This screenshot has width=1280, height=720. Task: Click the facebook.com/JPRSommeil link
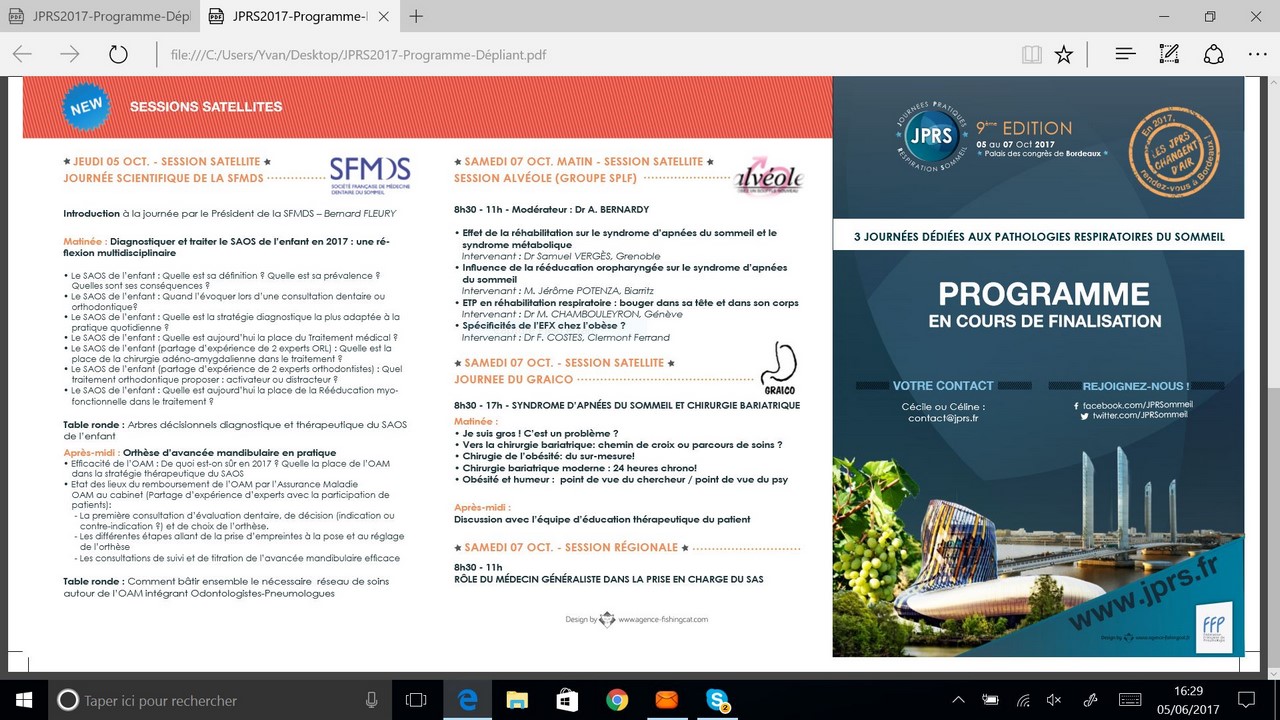coord(1138,404)
